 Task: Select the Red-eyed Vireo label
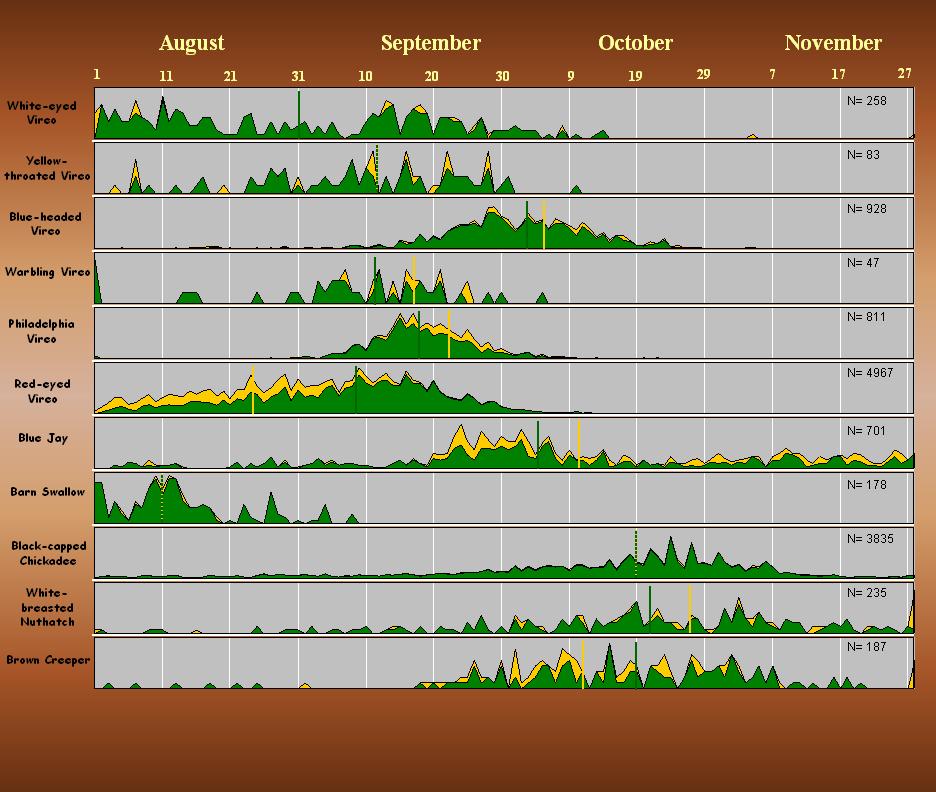[x=43, y=391]
